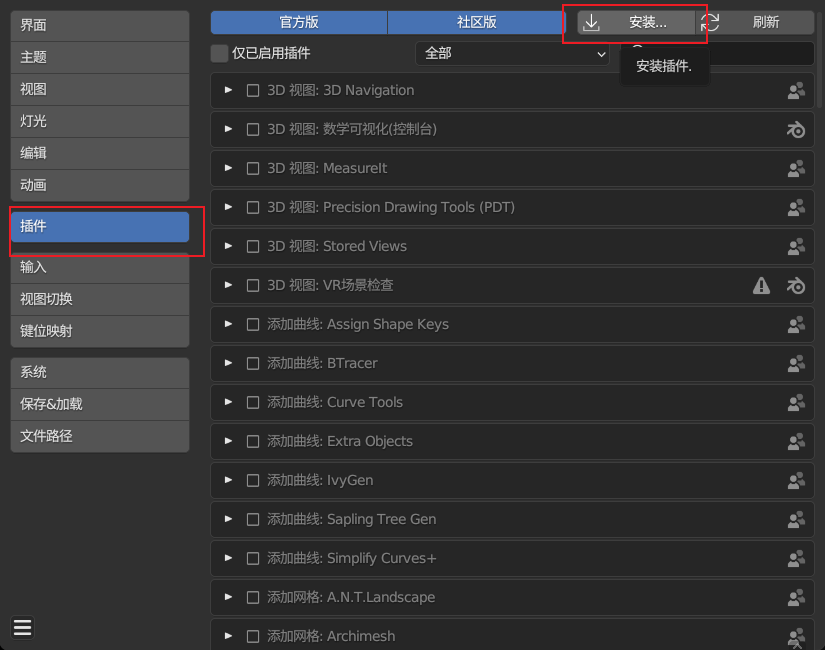Screen dimensions: 825x650
Task: Open the 视图 preferences section
Action: 100,89
